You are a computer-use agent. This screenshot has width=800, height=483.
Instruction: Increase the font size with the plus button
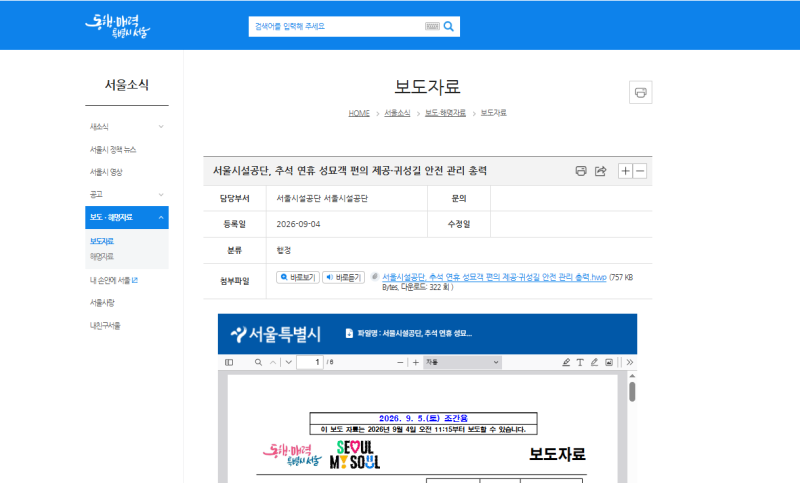(625, 171)
